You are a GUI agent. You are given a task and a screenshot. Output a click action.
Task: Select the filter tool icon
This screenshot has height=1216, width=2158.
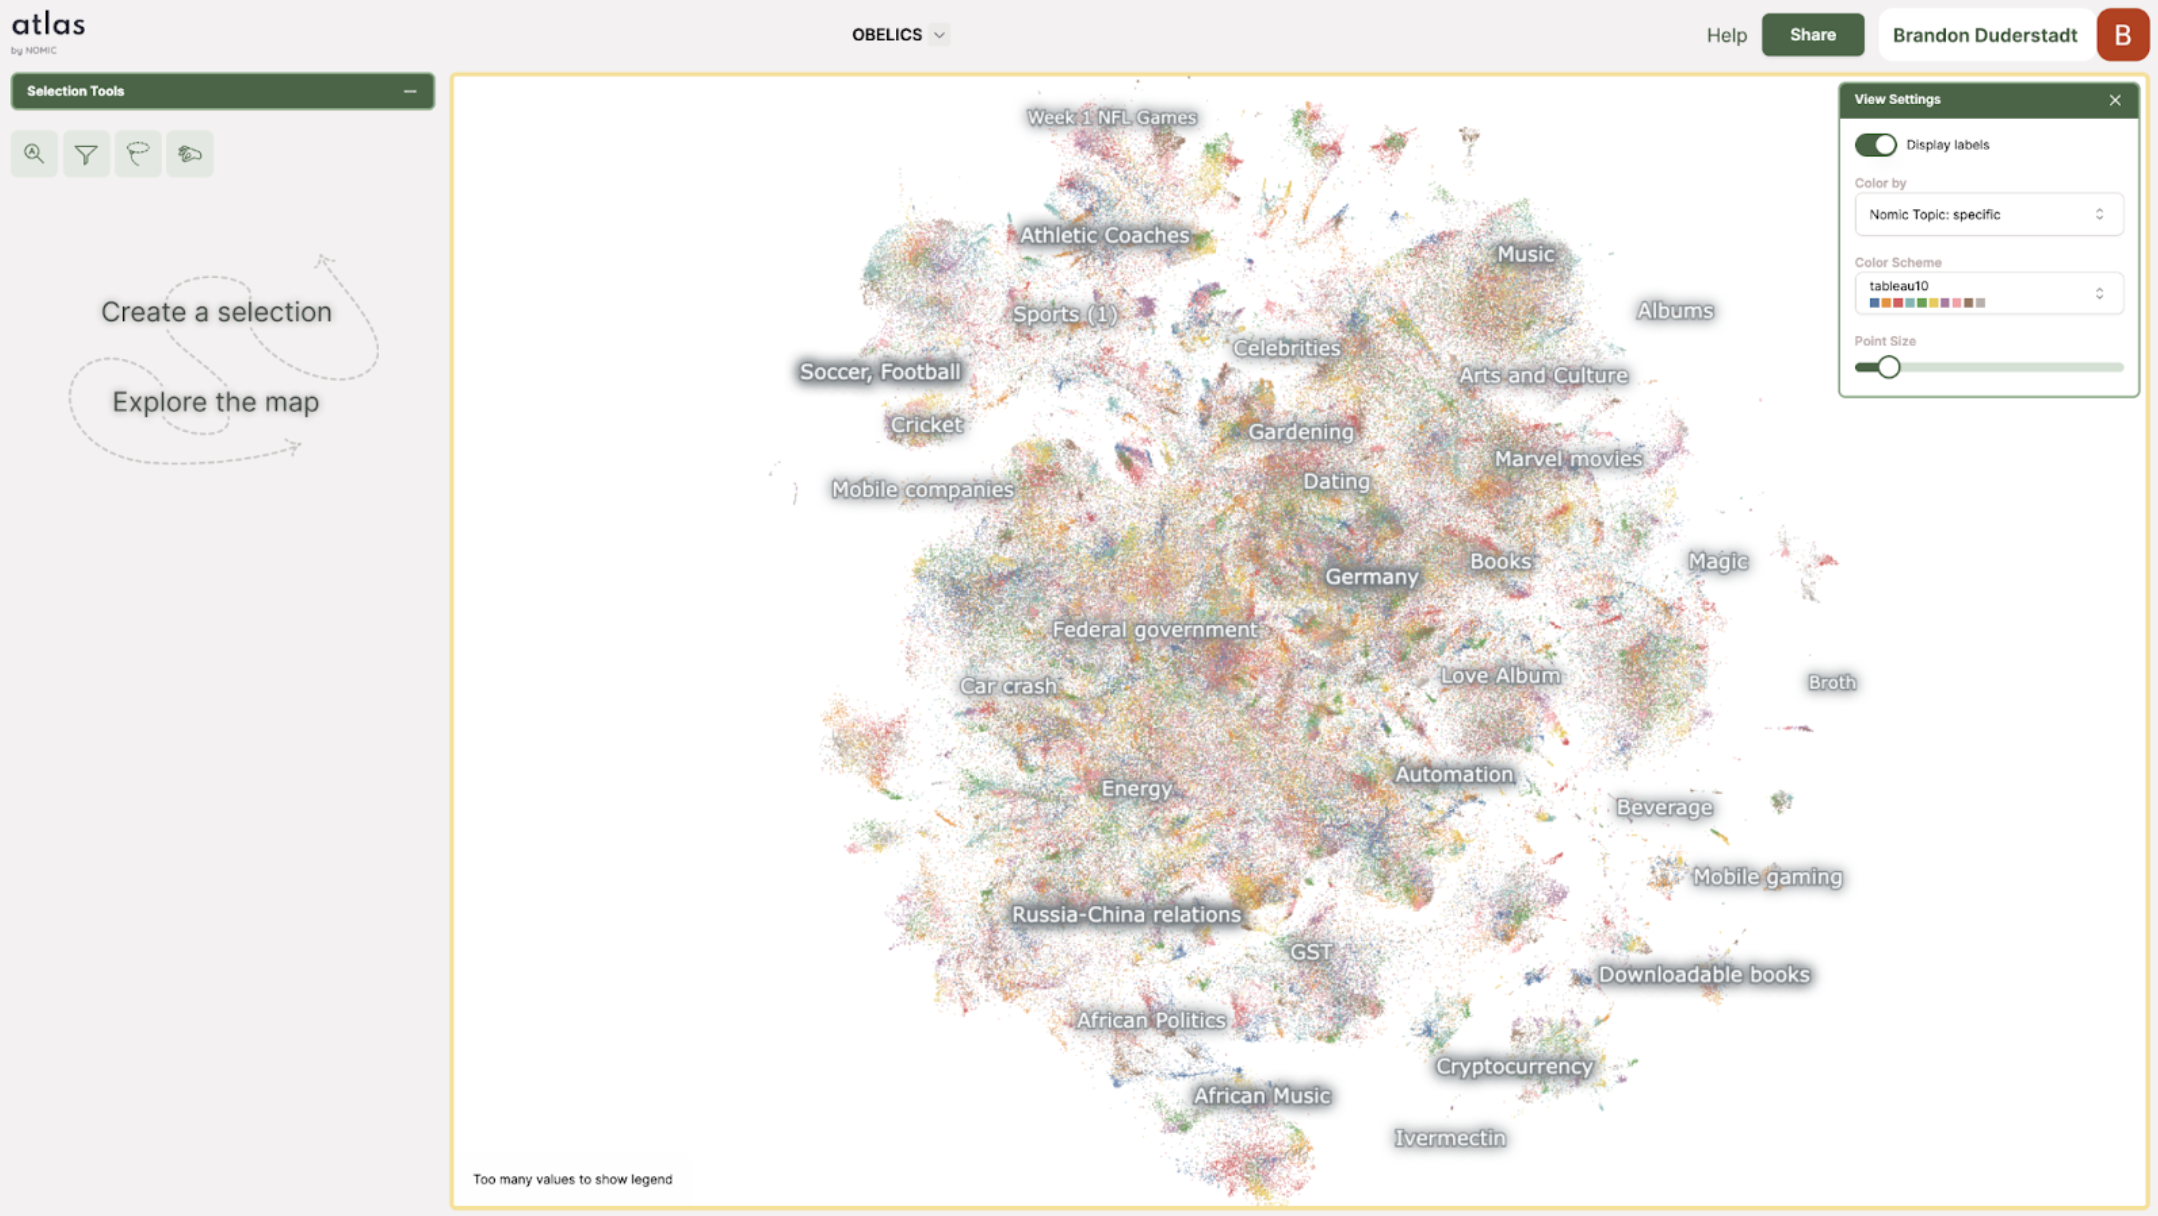click(x=86, y=153)
